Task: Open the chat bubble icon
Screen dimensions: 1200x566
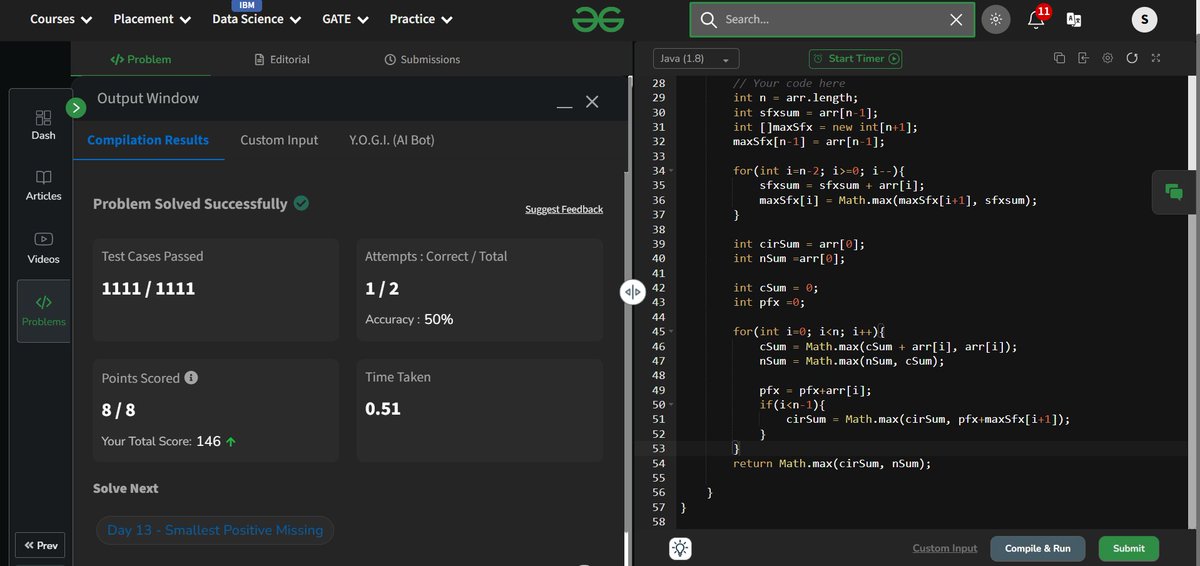Action: (x=1175, y=192)
